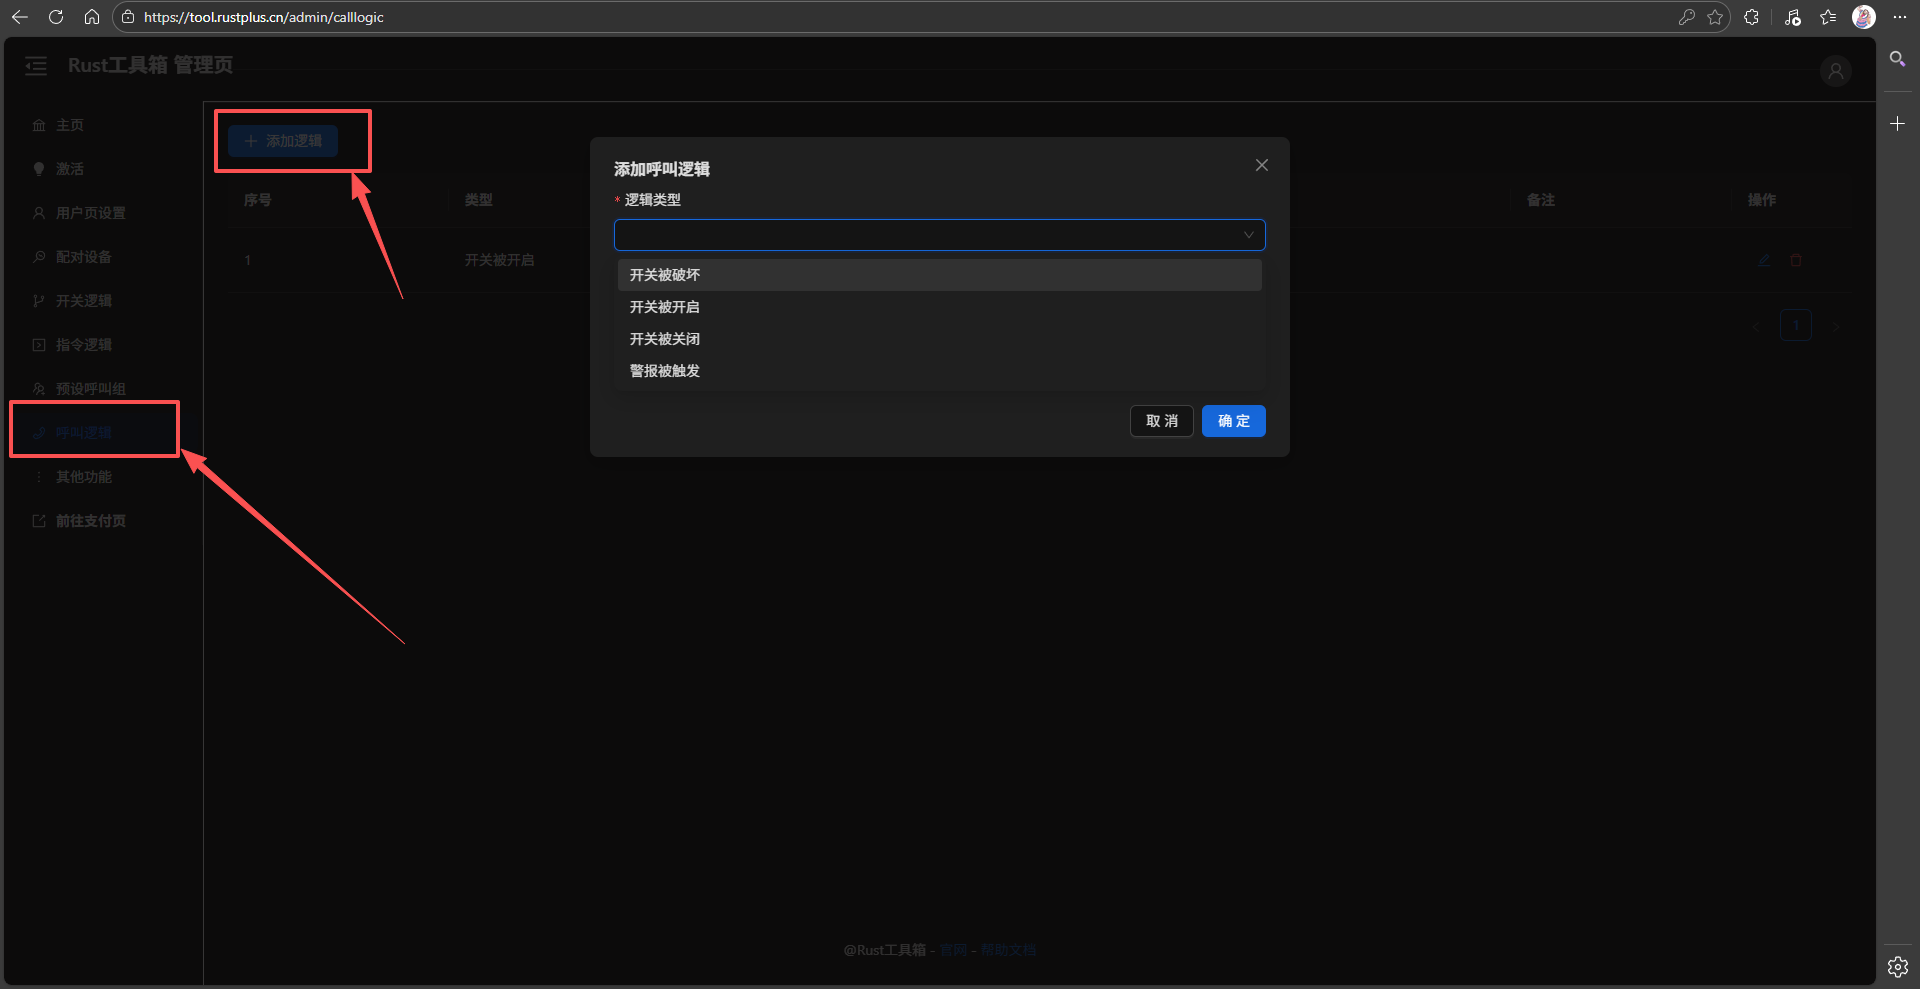Open browser extensions puzzle icon

click(x=1751, y=17)
